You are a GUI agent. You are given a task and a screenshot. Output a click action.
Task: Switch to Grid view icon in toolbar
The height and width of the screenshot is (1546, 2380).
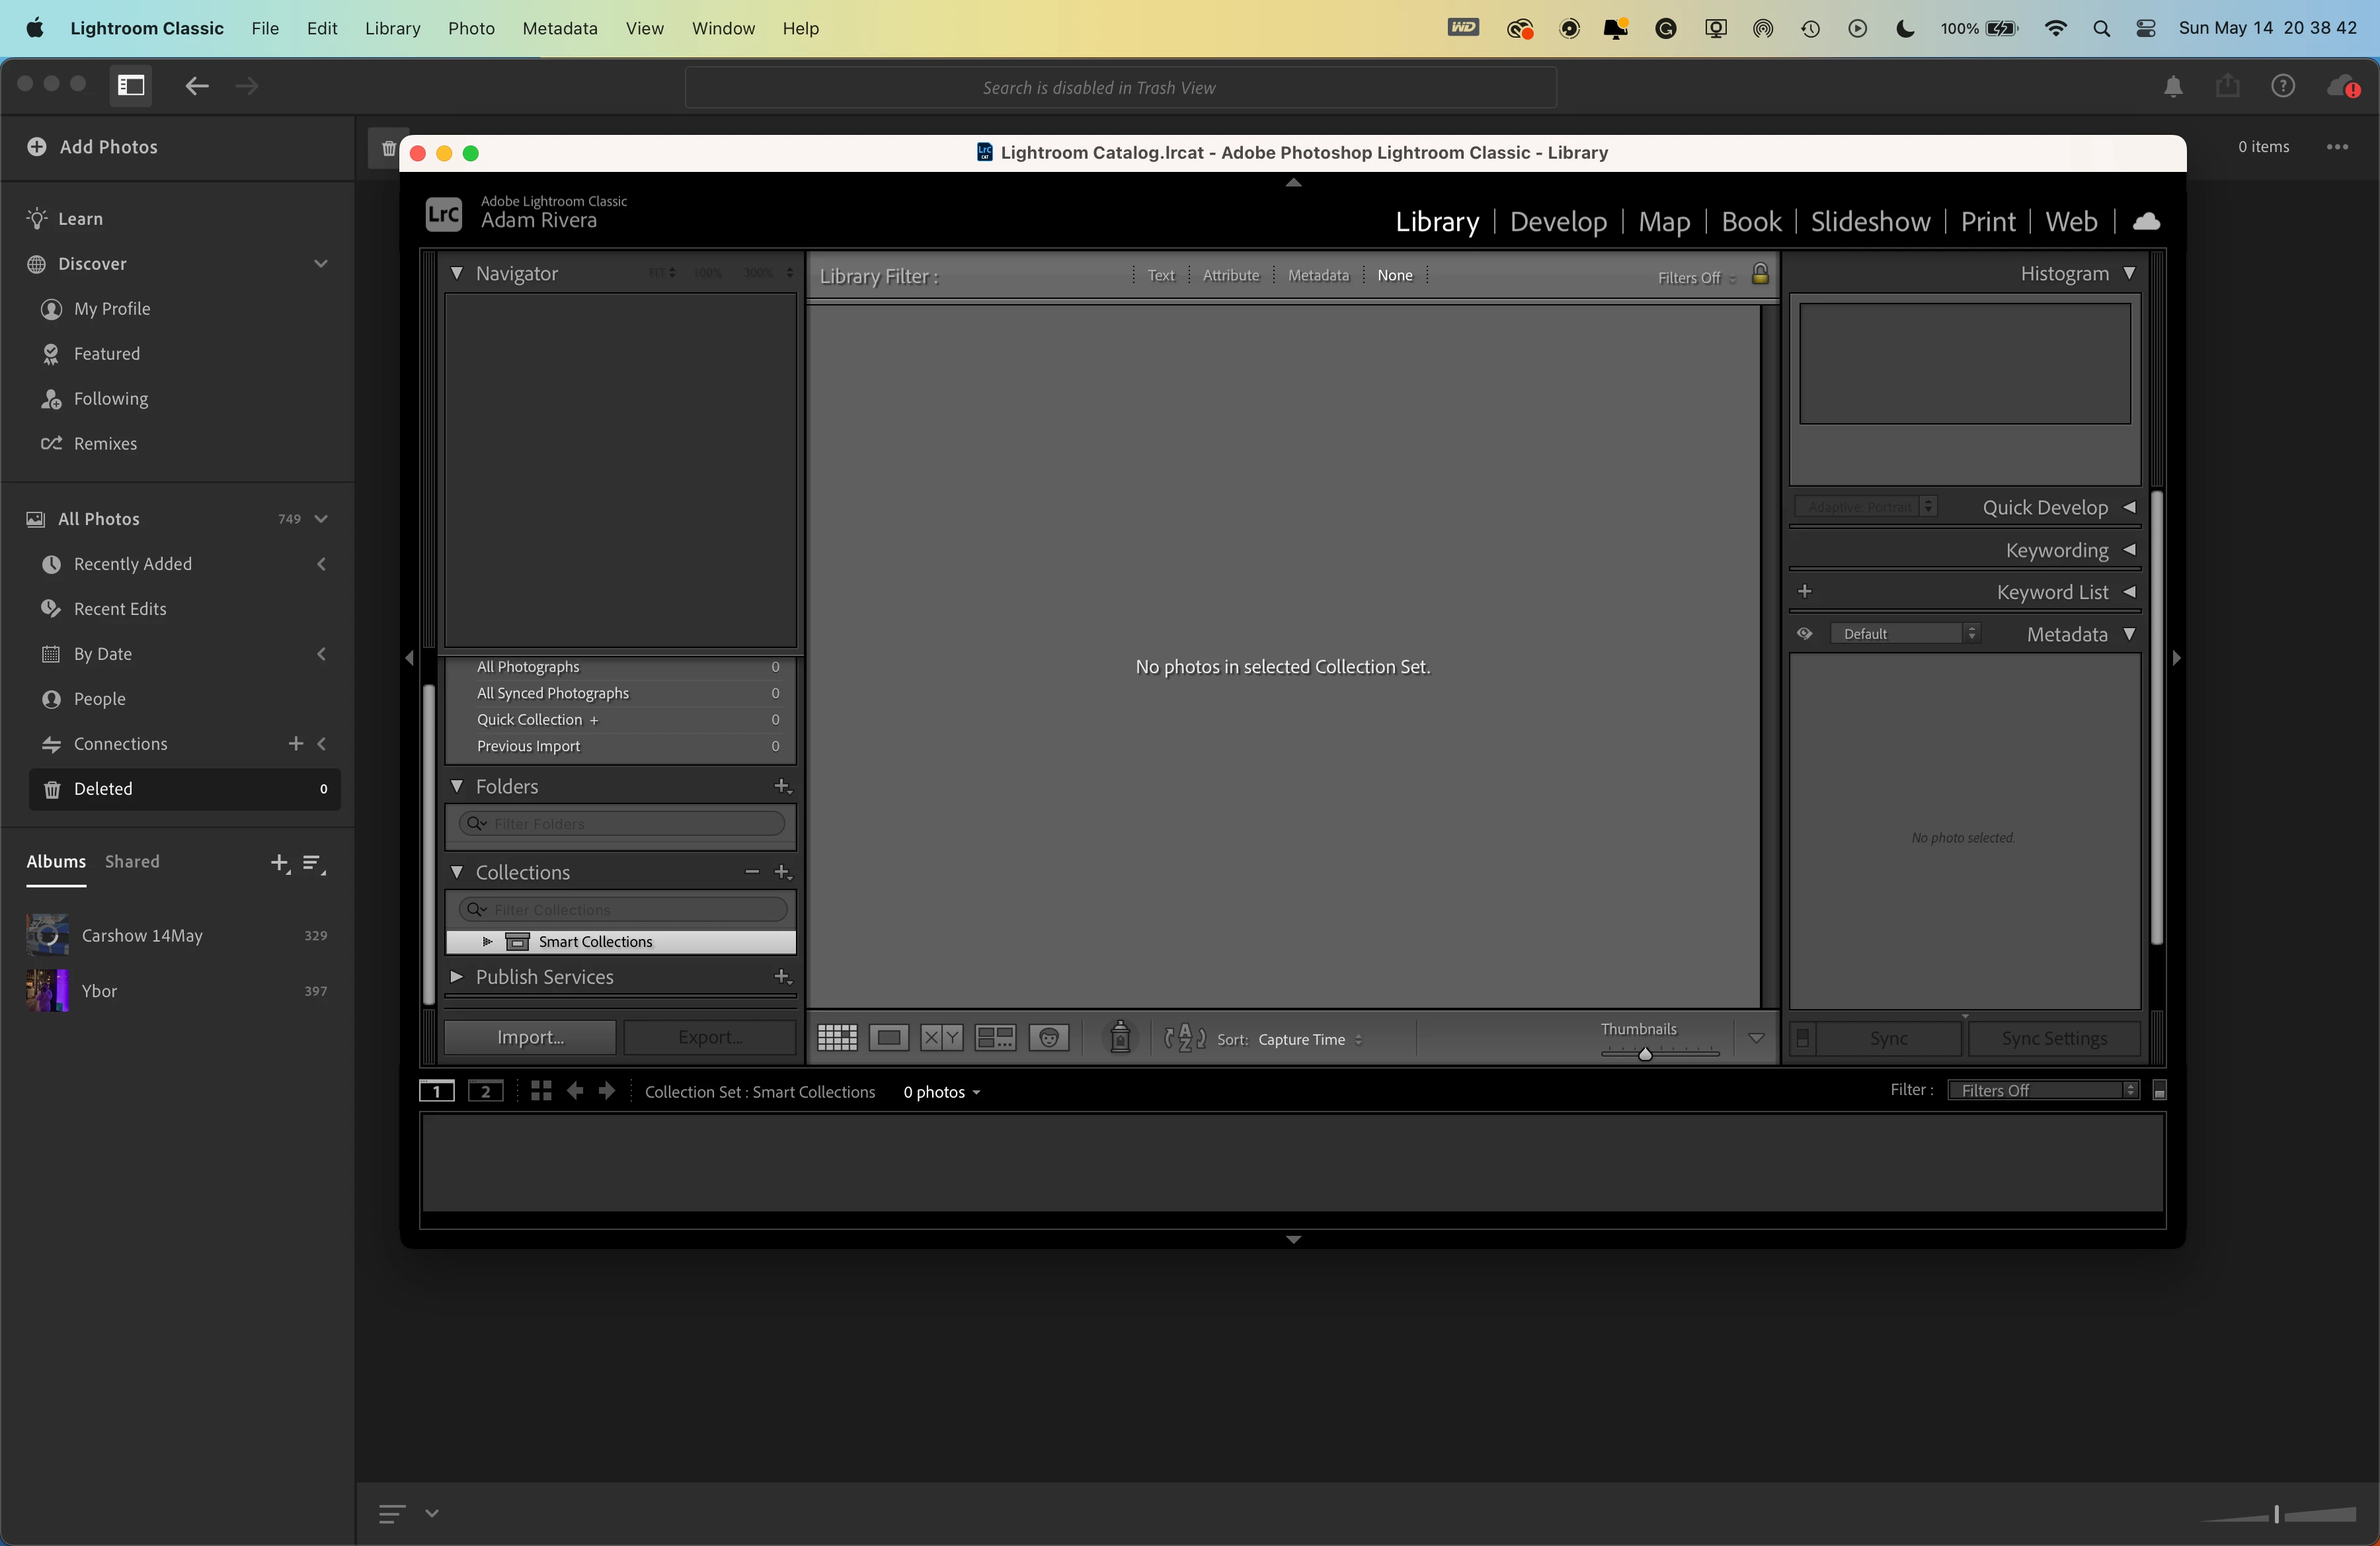tap(837, 1038)
